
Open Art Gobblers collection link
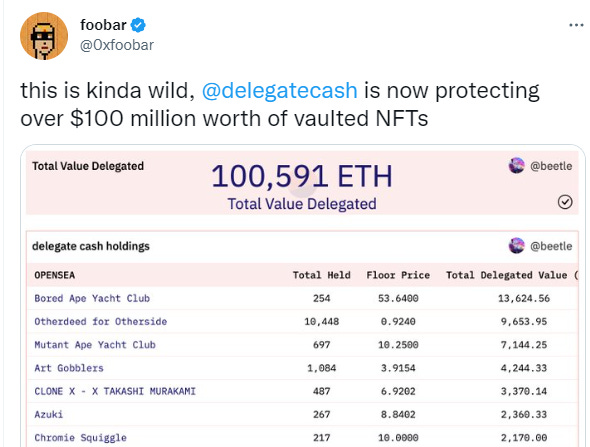(x=69, y=368)
